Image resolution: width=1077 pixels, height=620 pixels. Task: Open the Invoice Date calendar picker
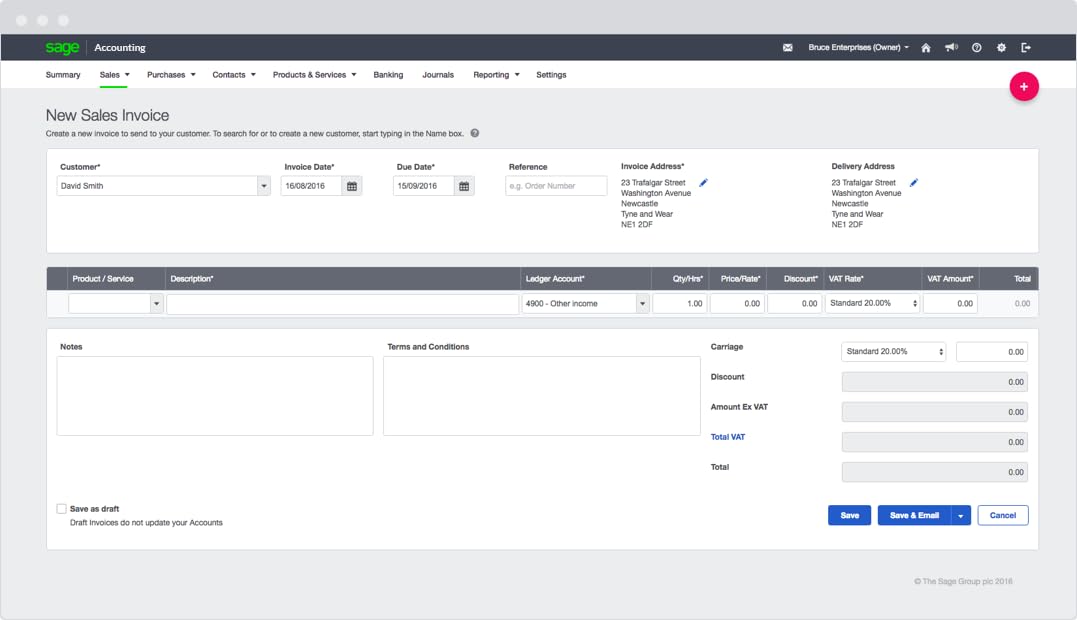point(352,186)
